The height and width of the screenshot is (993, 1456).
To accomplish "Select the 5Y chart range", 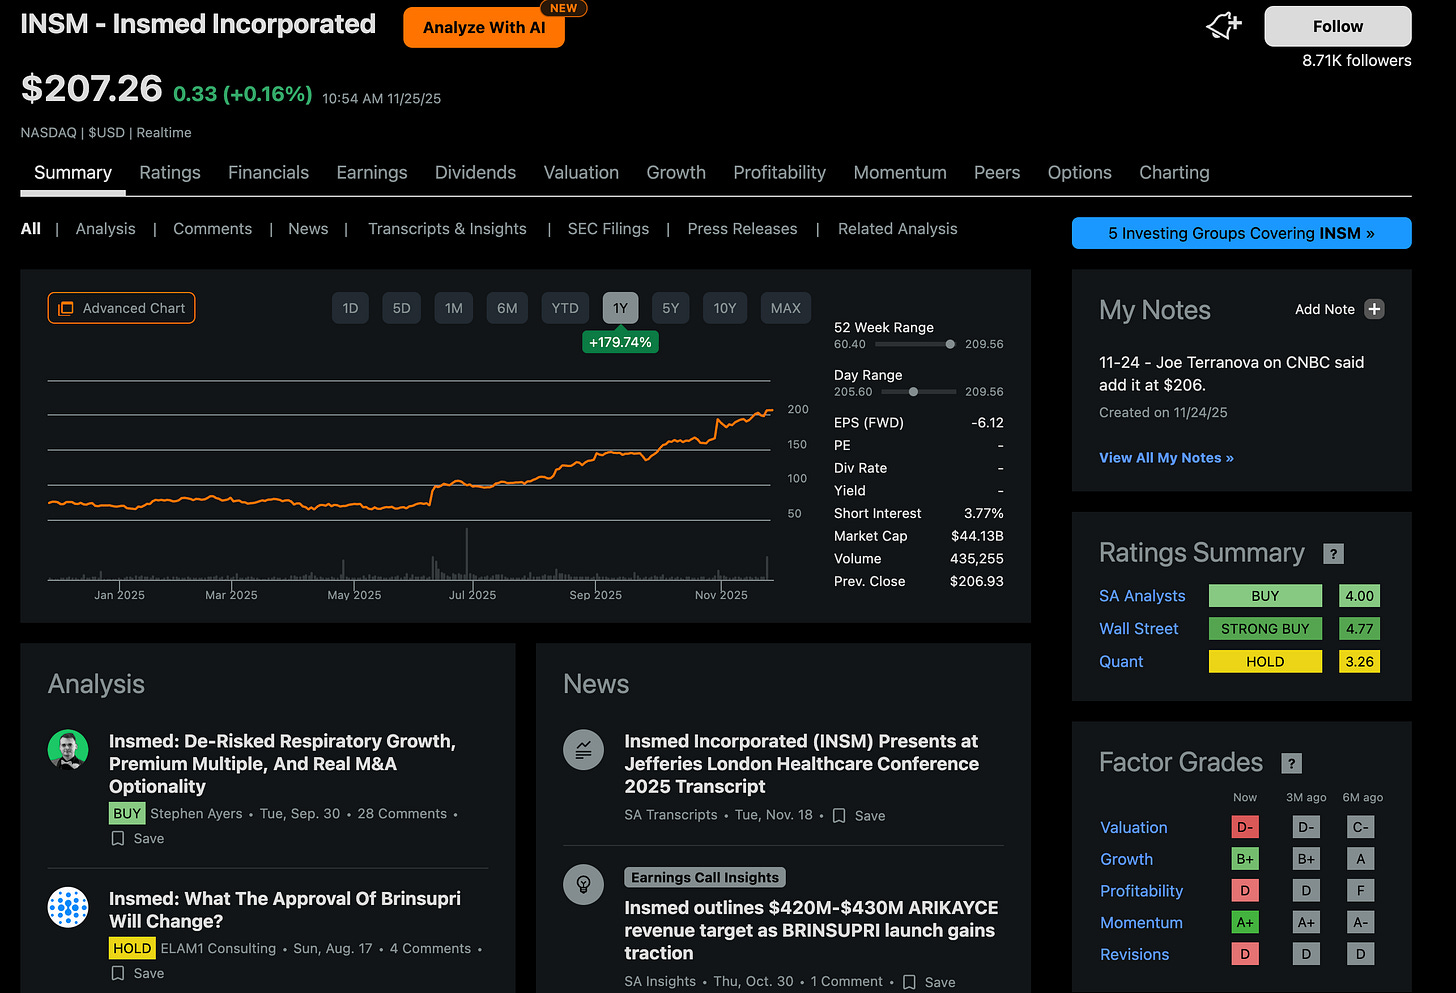I will pos(670,308).
